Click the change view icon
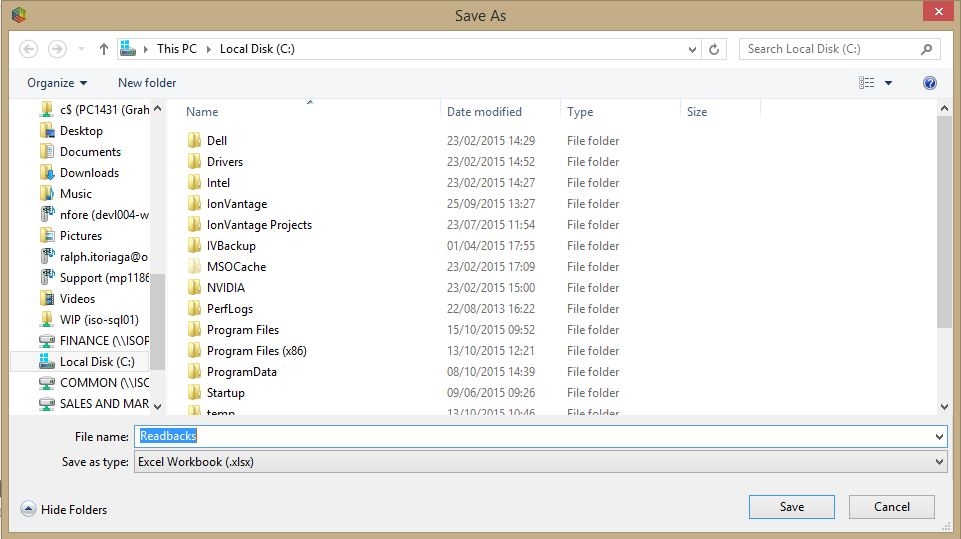The image size is (961, 539). [x=867, y=83]
